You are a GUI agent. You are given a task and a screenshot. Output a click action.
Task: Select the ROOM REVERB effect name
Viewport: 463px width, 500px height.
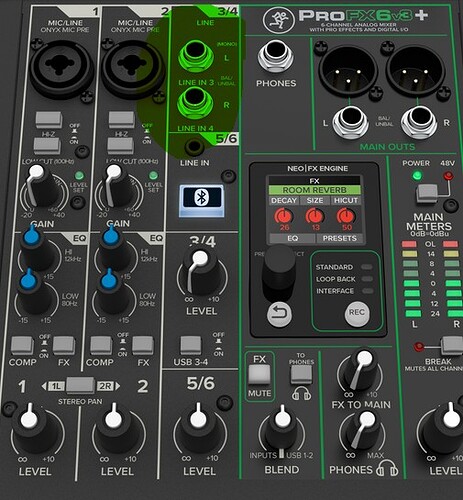point(314,190)
